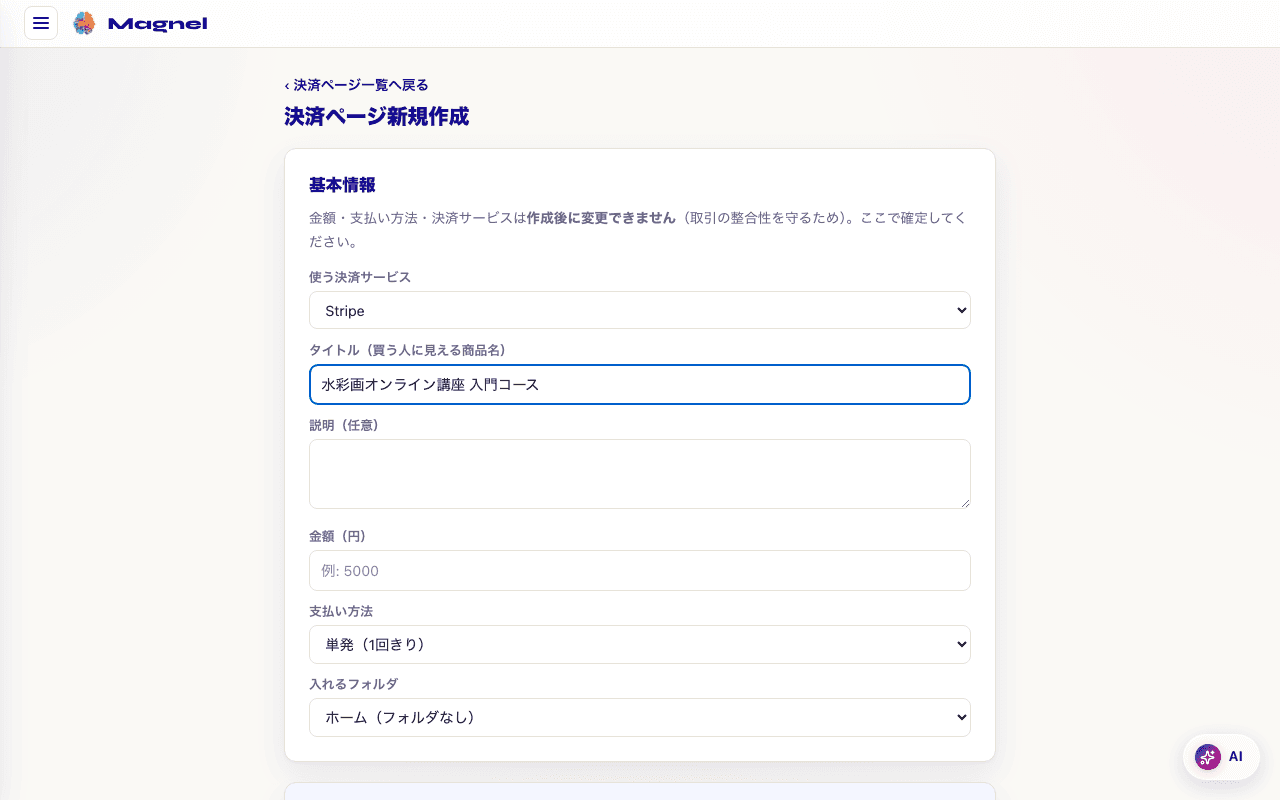This screenshot has height=800, width=1280.
Task: Open the 使う決済サービス Stripe dropdown
Action: (x=640, y=310)
